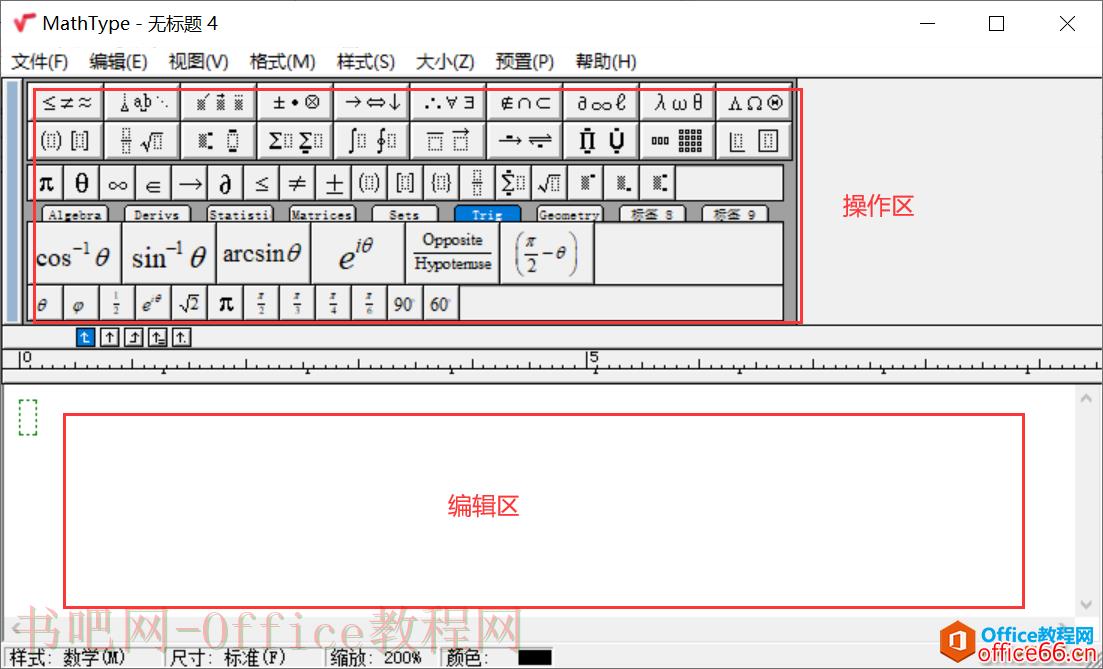Insert theta symbol from the small bar
Image resolution: width=1103 pixels, height=669 pixels.
[82, 184]
